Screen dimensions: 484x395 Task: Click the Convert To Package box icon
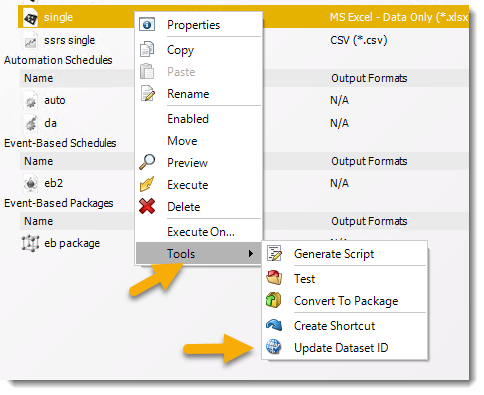(274, 300)
